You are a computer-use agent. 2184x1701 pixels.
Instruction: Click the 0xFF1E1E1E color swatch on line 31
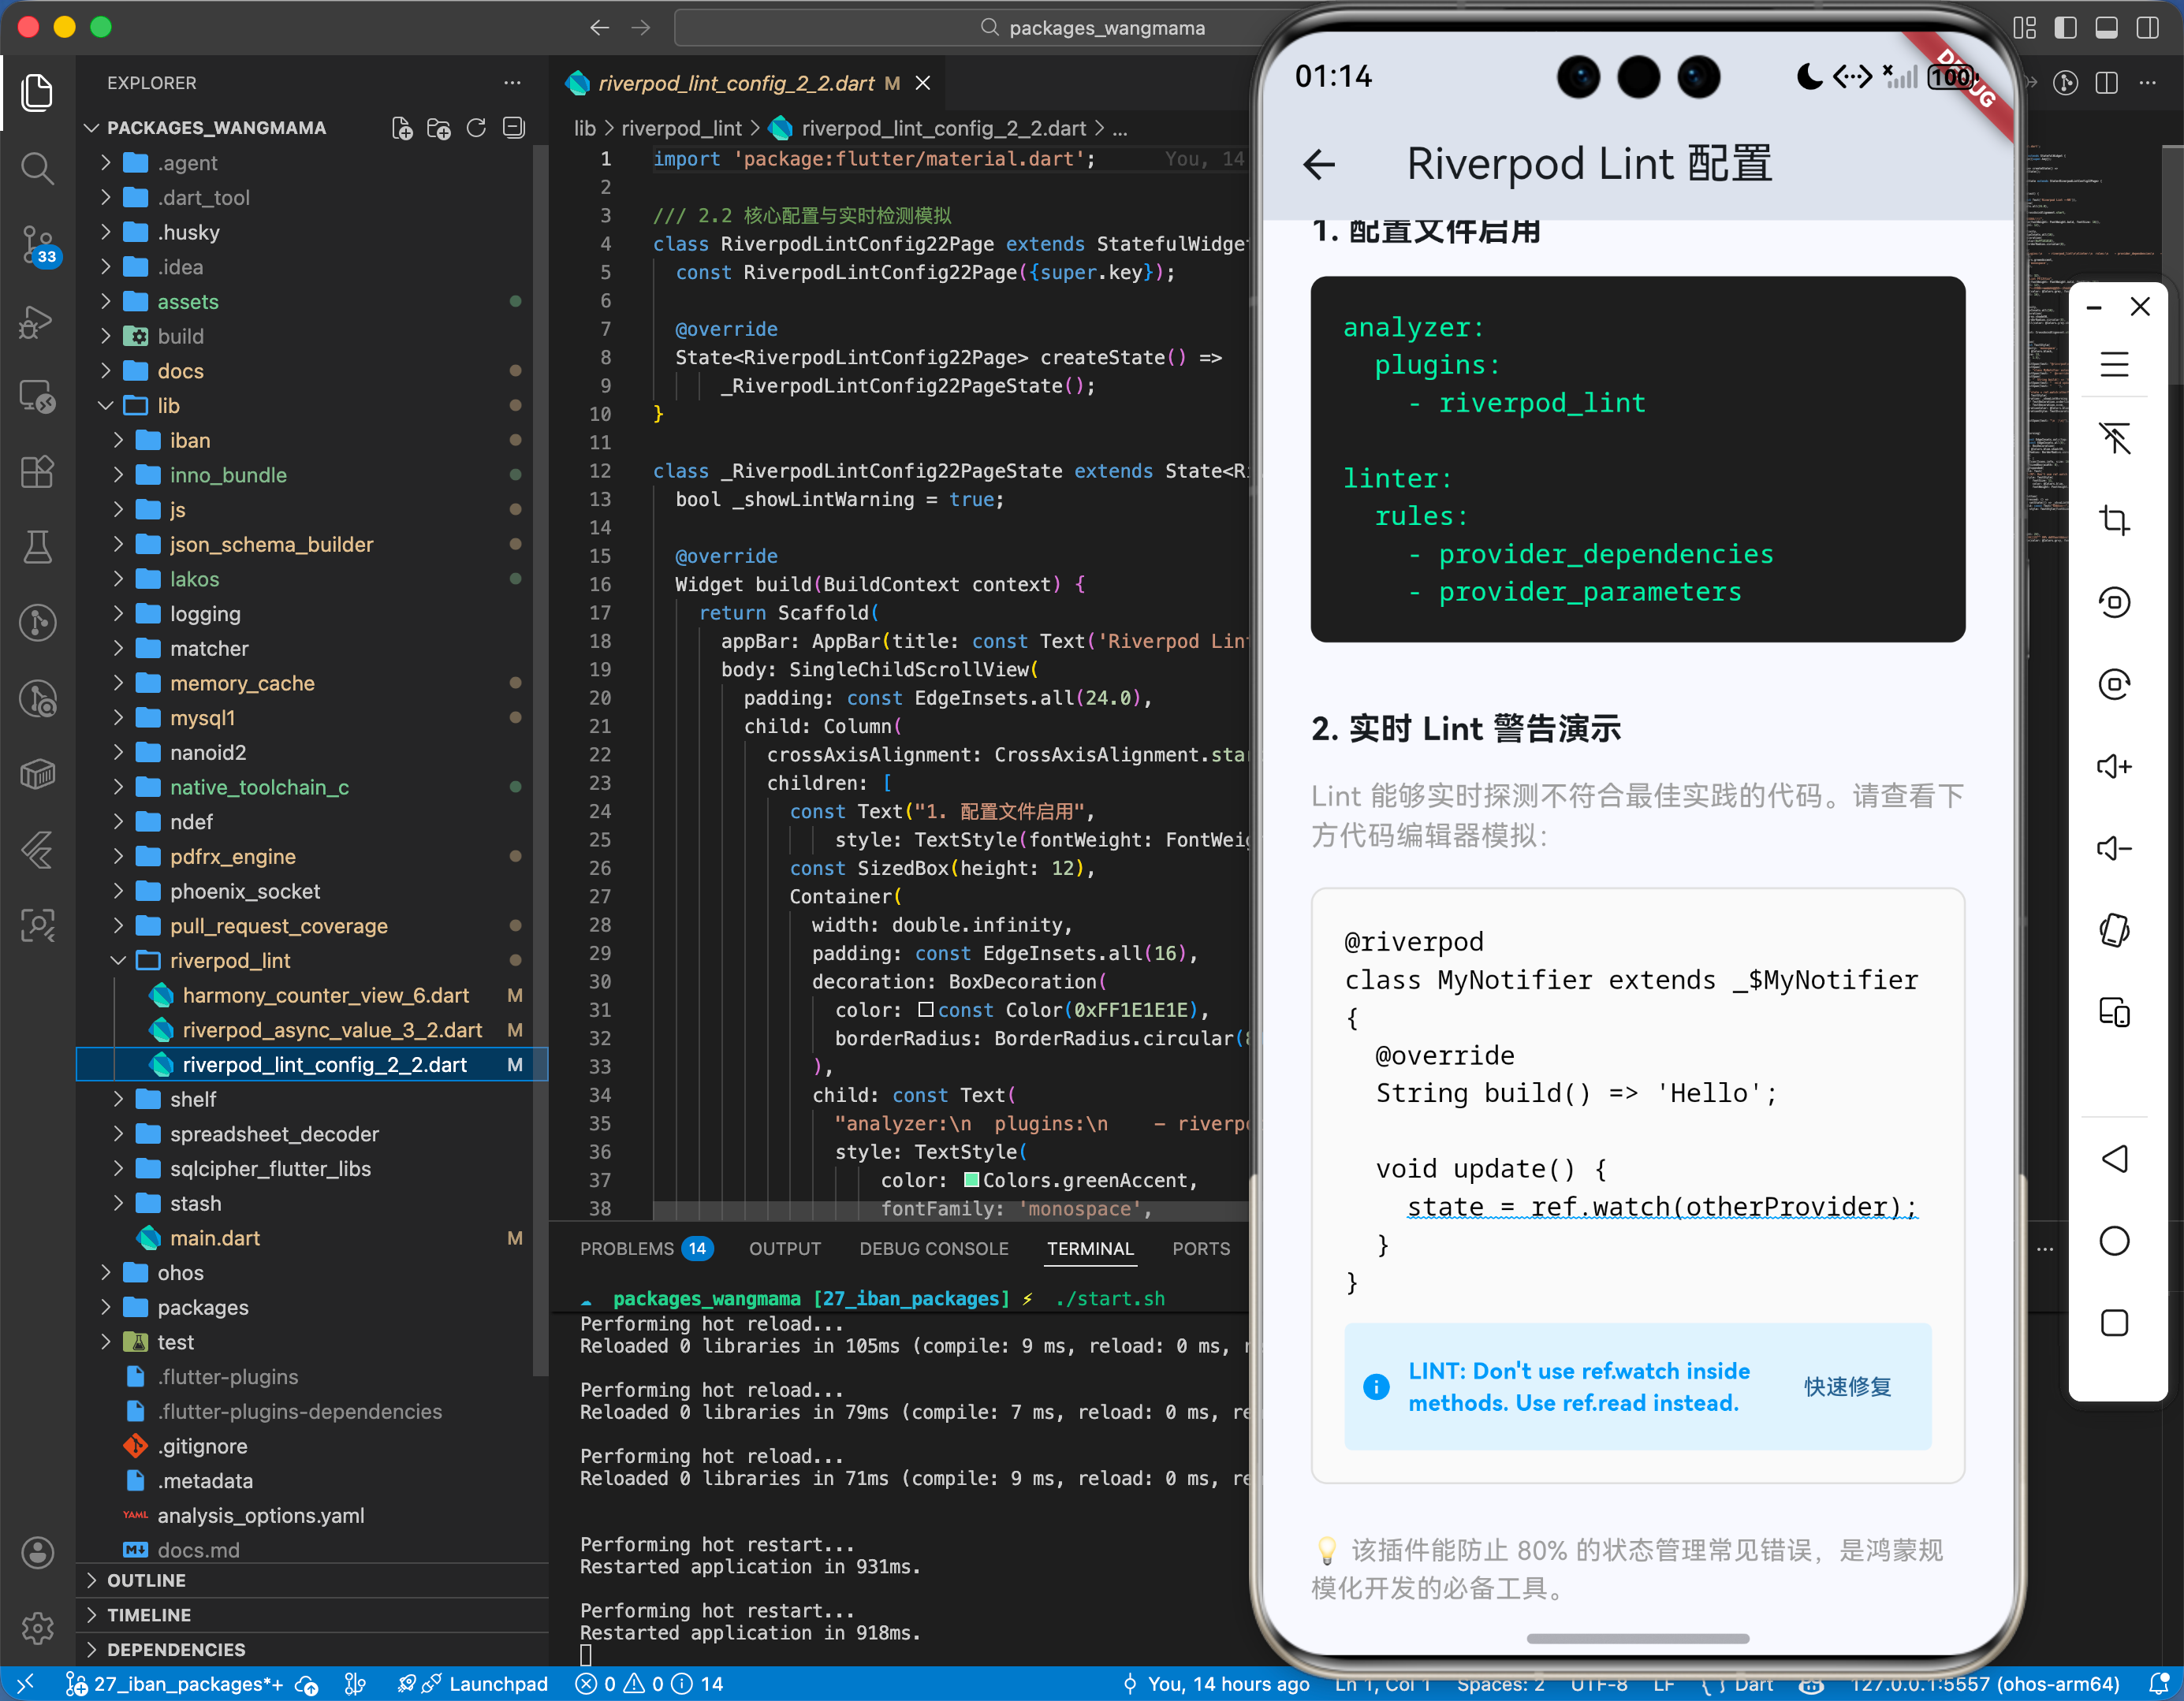(926, 1010)
